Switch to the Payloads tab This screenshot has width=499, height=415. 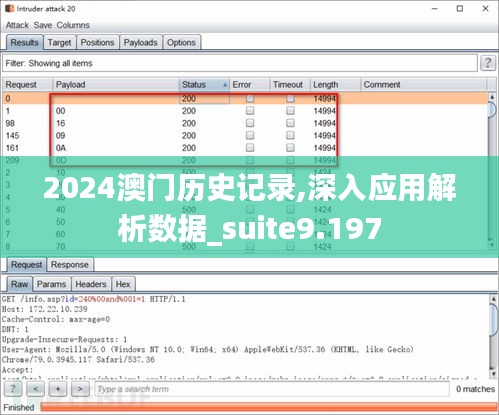pyautogui.click(x=140, y=43)
